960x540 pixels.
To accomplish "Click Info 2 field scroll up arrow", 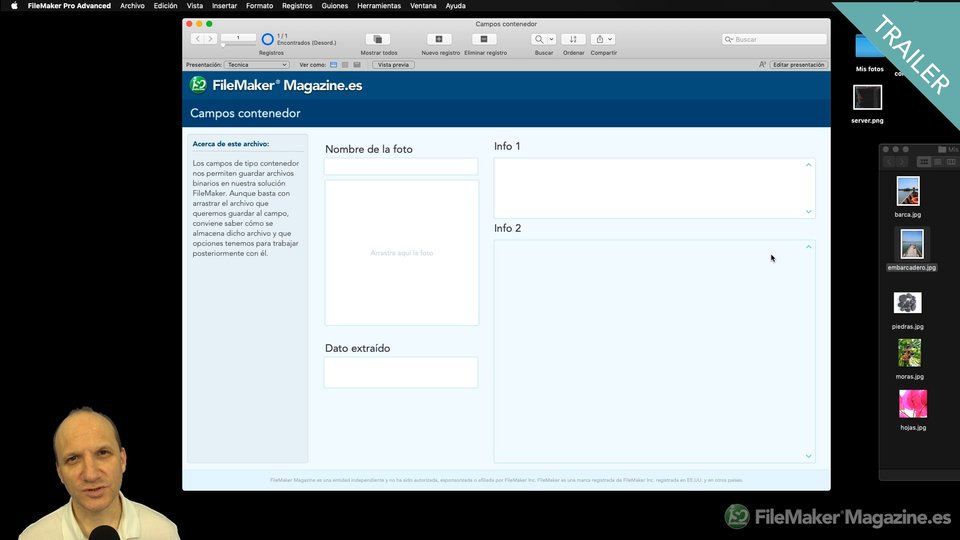I will 808,247.
